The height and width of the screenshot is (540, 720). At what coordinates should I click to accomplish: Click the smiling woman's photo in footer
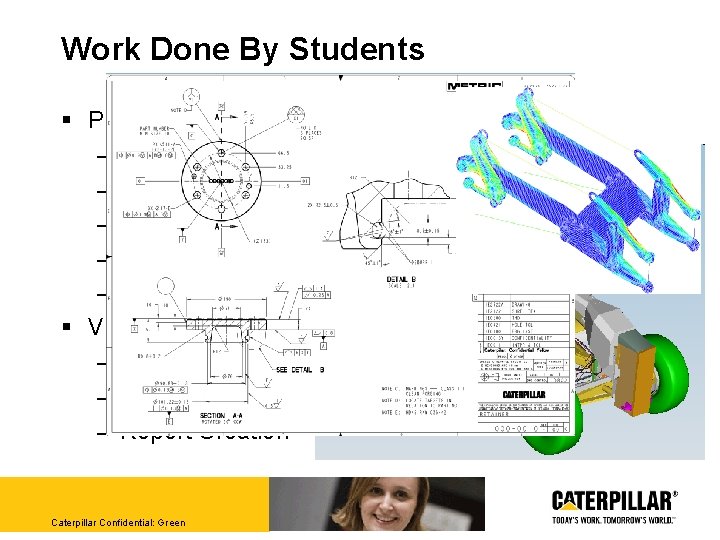click(x=377, y=504)
